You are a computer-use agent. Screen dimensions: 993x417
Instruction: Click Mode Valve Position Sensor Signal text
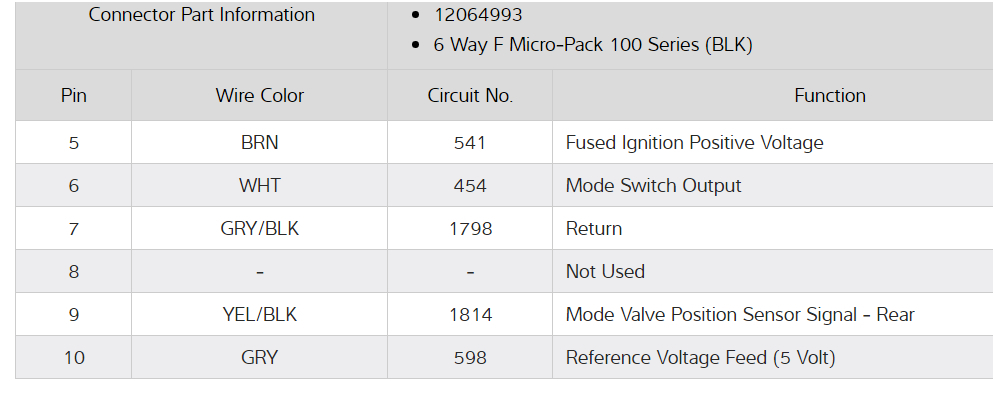coord(739,315)
